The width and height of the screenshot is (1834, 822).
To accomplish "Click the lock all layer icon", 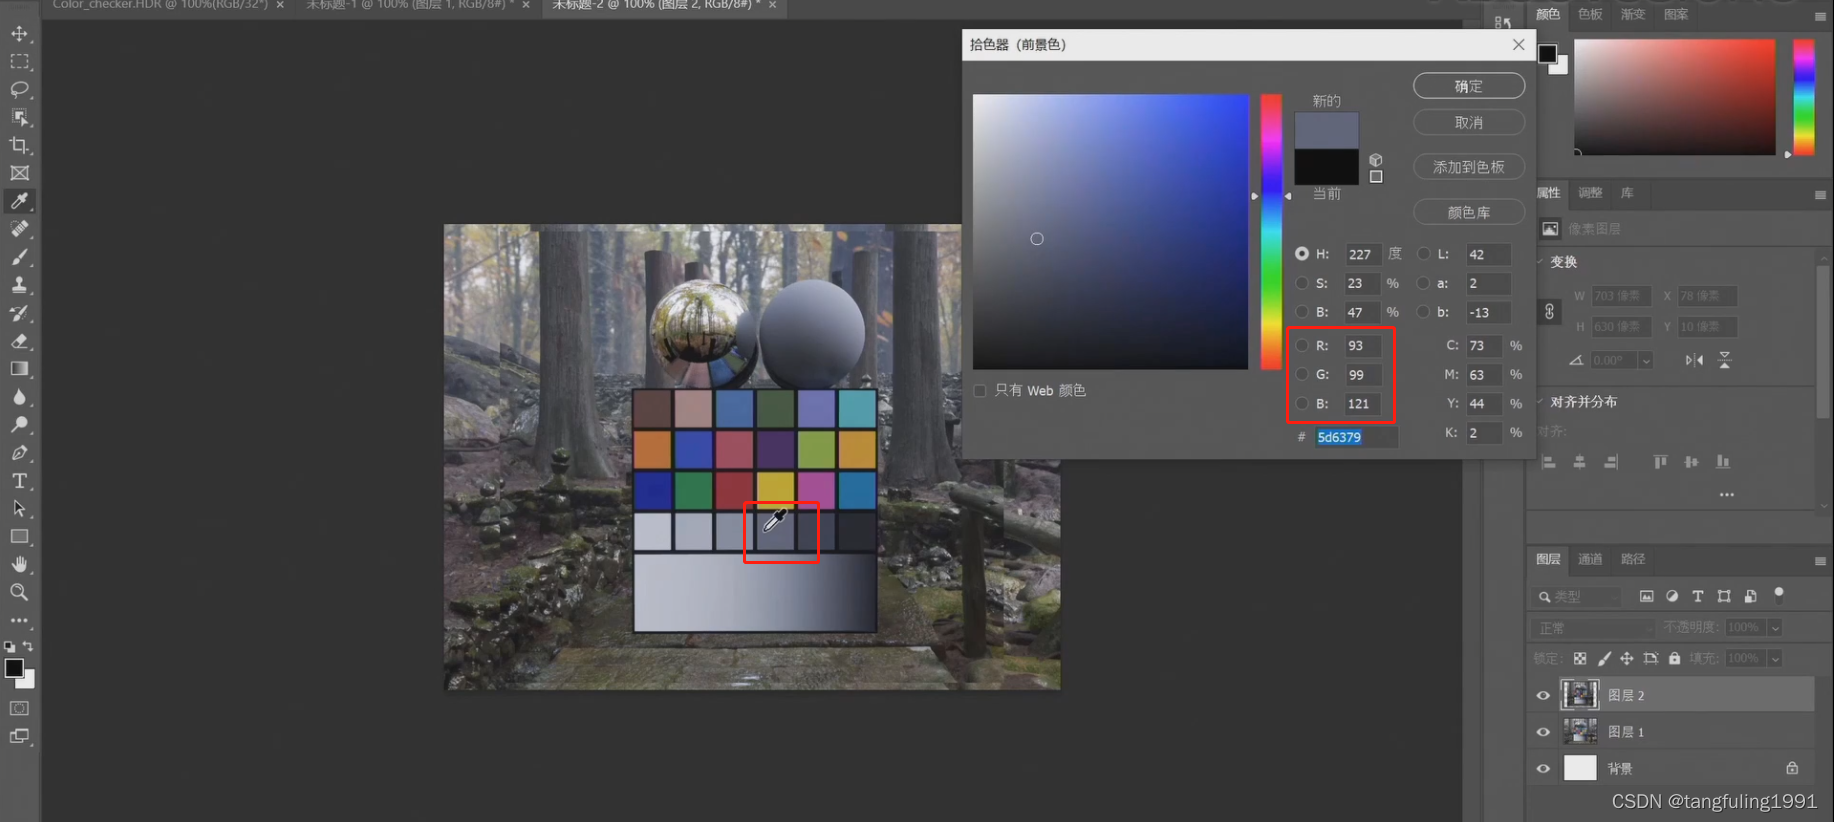I will pos(1674,658).
